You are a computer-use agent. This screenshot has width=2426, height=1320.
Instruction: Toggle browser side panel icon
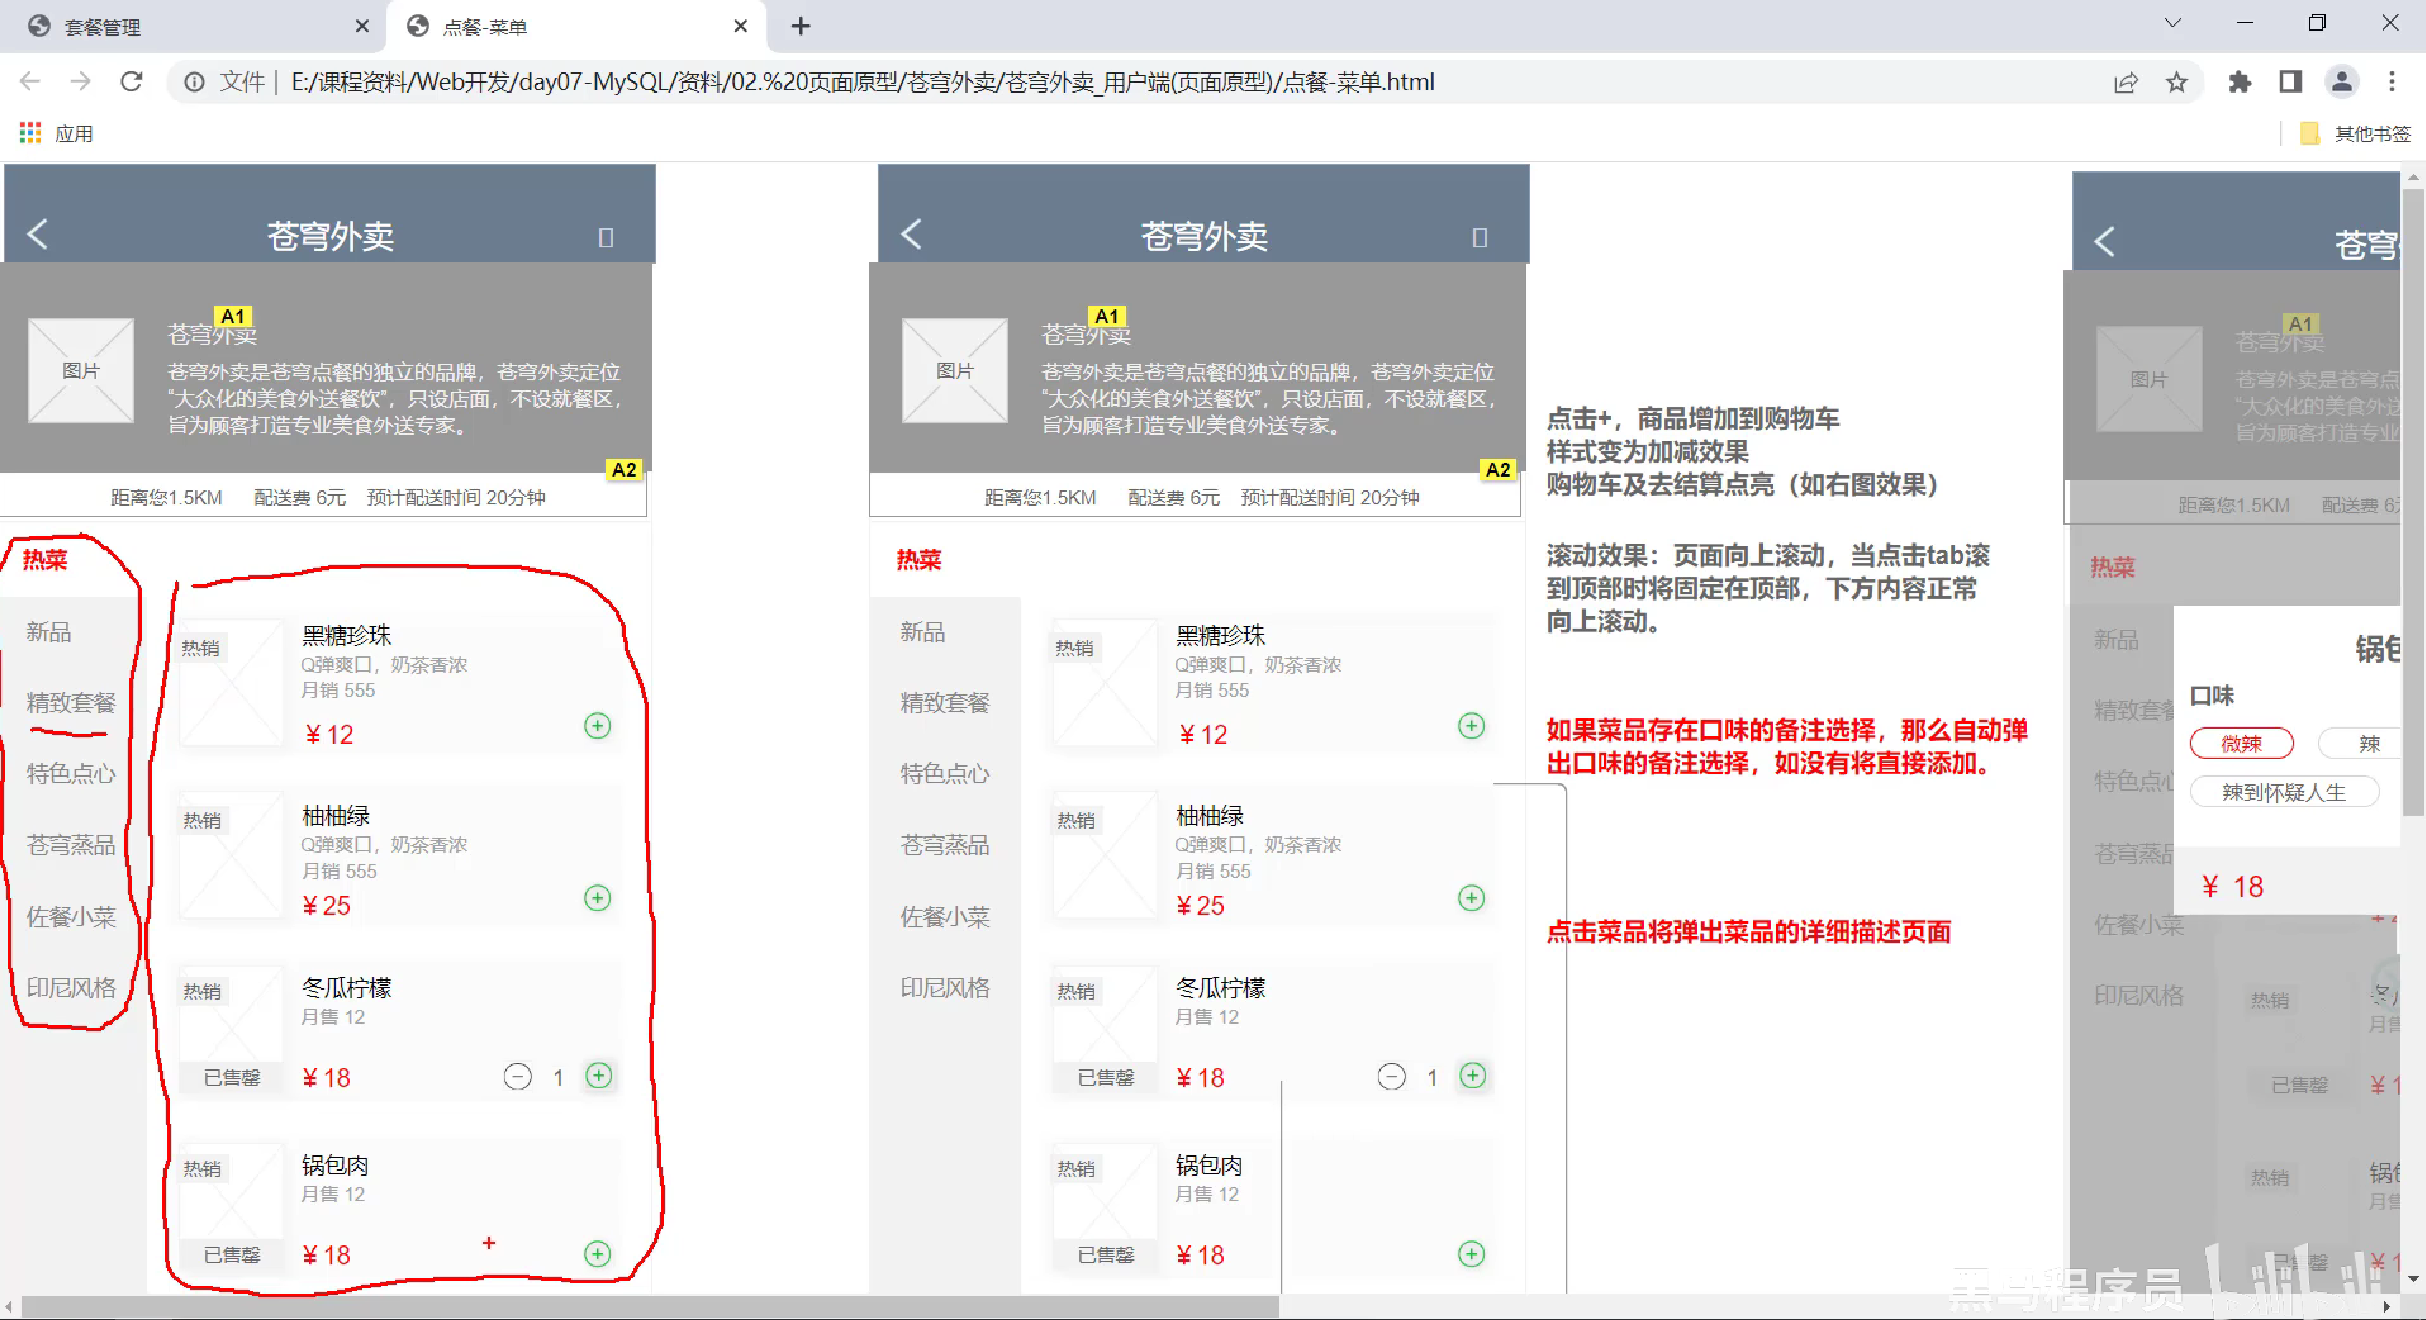[x=2290, y=82]
